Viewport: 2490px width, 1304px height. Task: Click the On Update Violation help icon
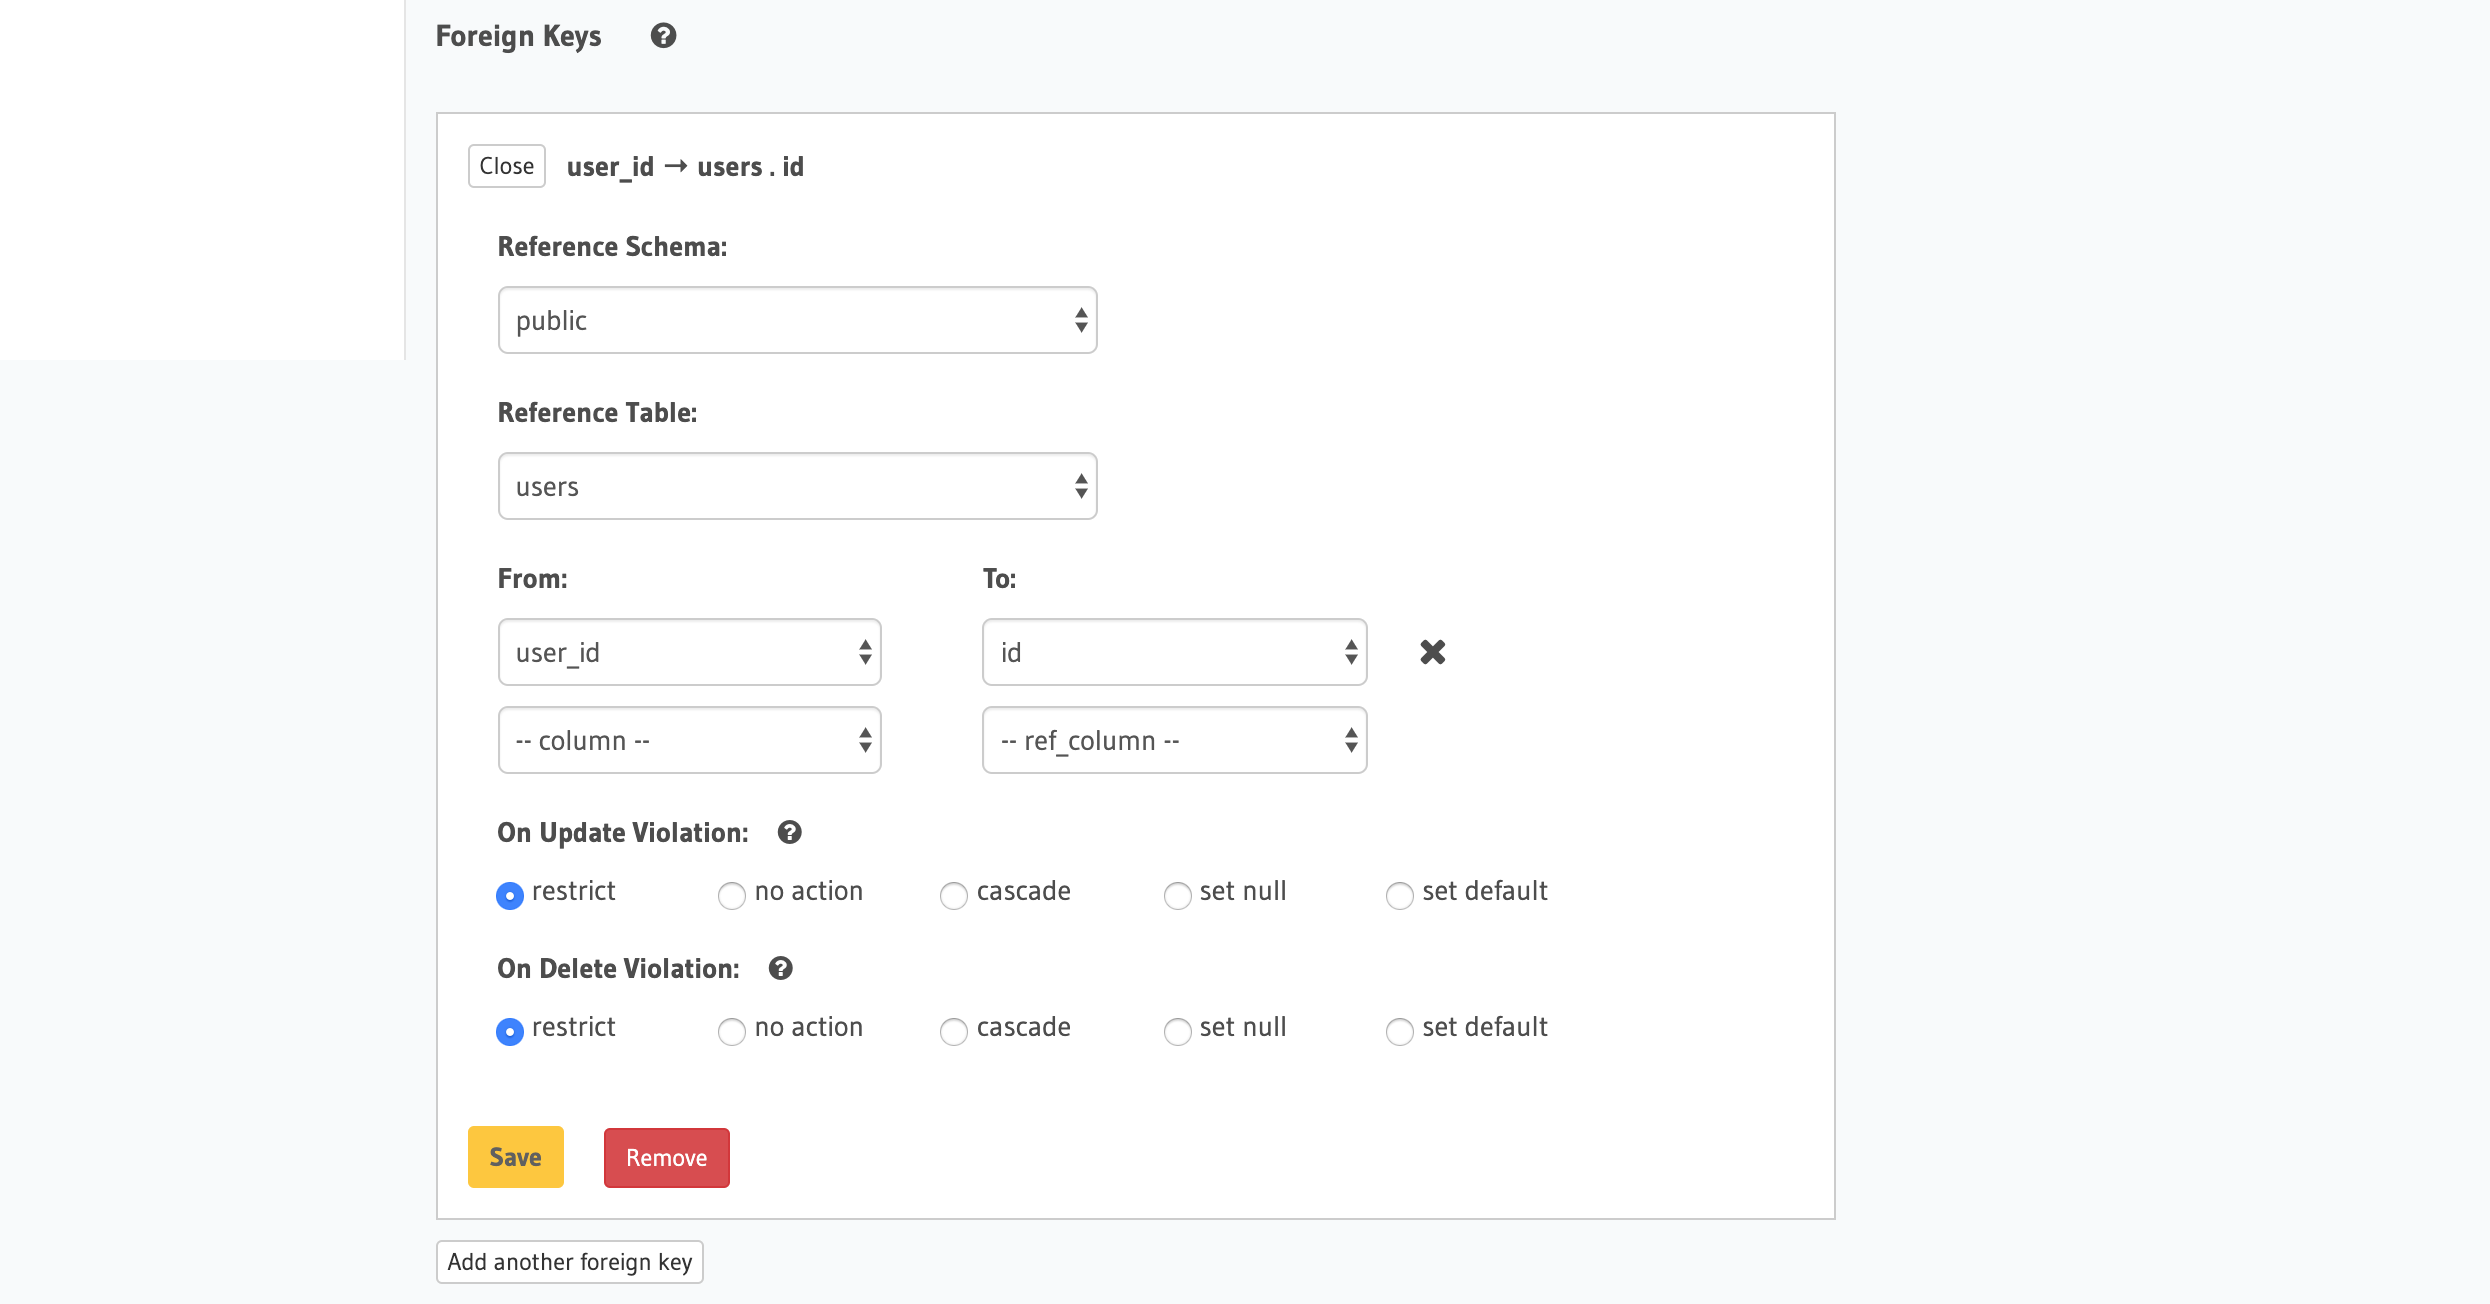tap(789, 832)
